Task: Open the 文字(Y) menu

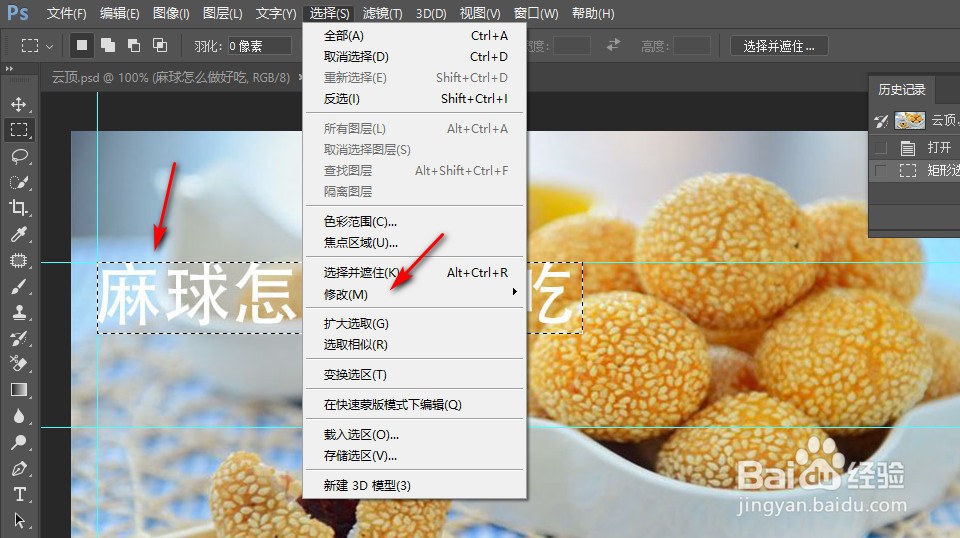Action: [x=276, y=13]
